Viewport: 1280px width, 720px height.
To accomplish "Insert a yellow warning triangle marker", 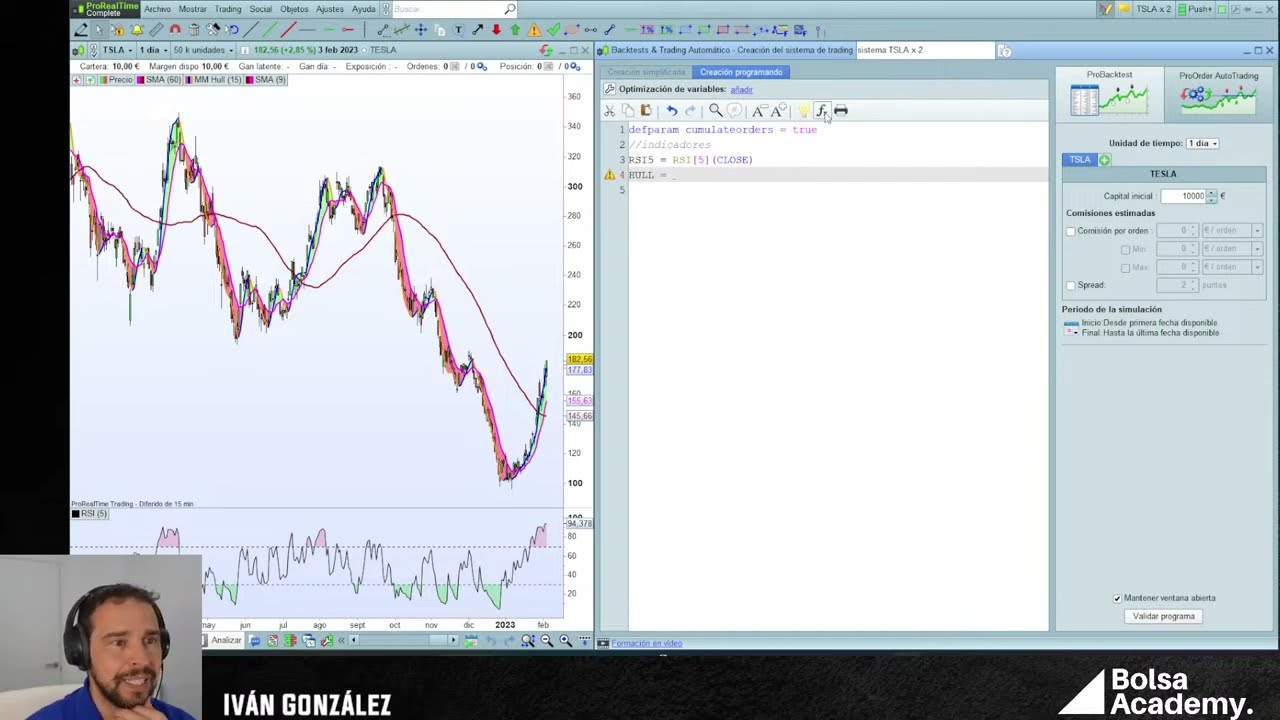I will 534,30.
